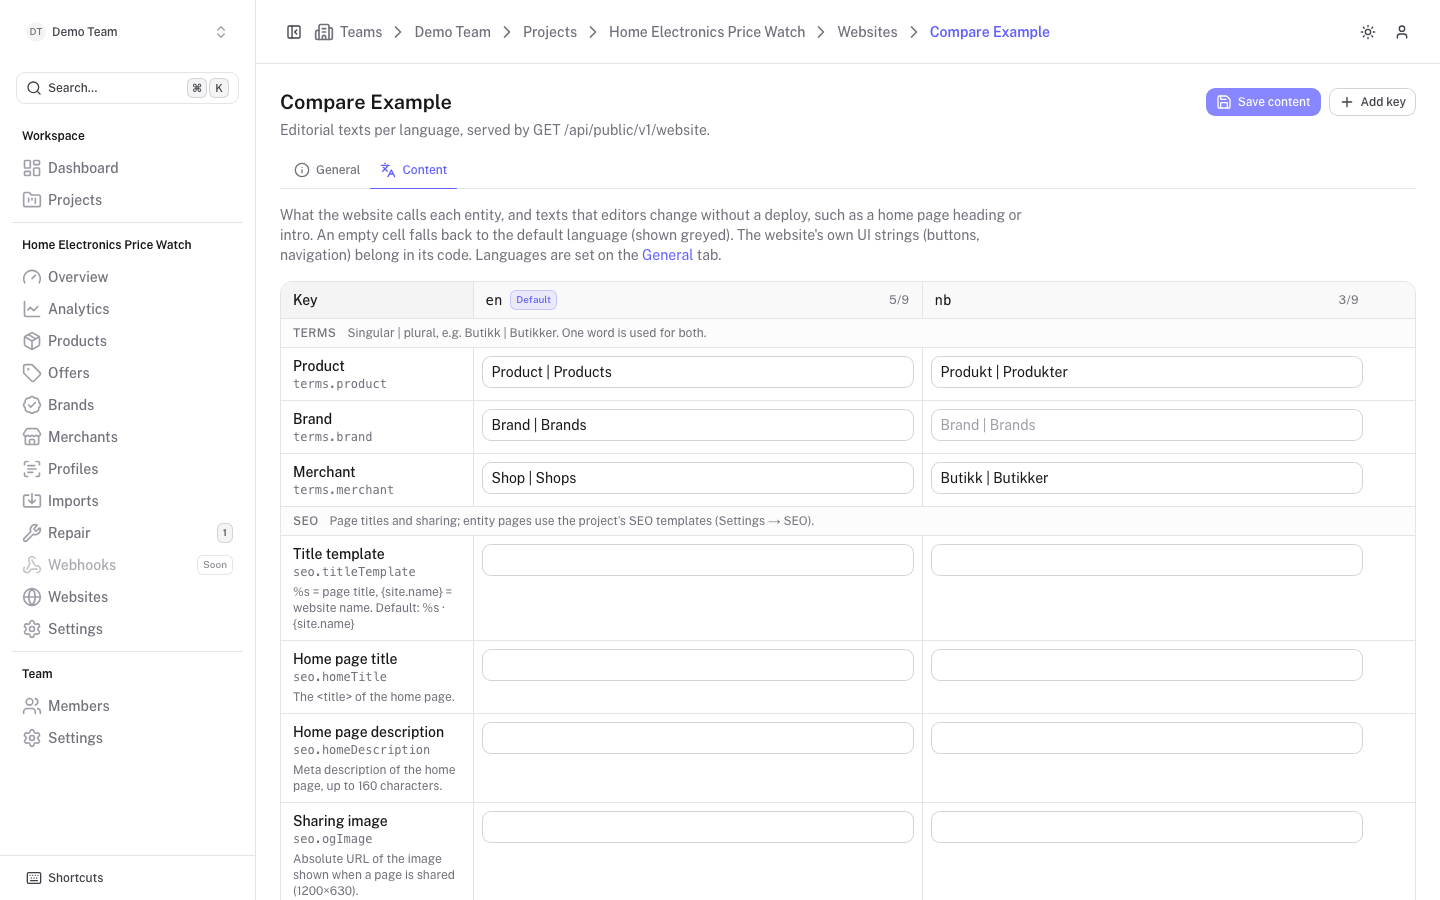Select the Content tab
Screen dimensions: 1440x900
click(414, 170)
